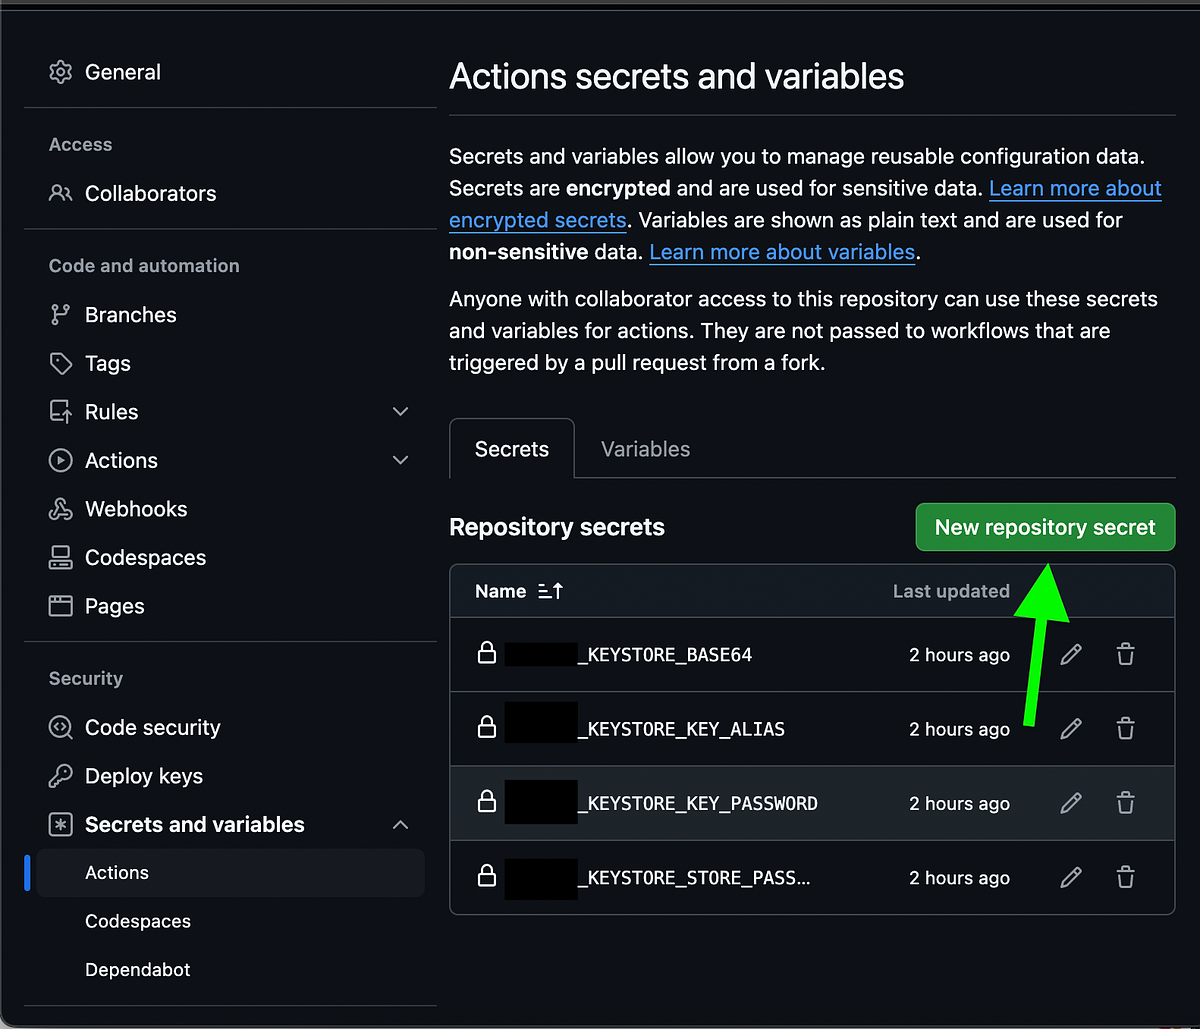Viewport: 1200px width, 1029px height.
Task: Open Codespaces via its terminal icon
Action: (60, 557)
